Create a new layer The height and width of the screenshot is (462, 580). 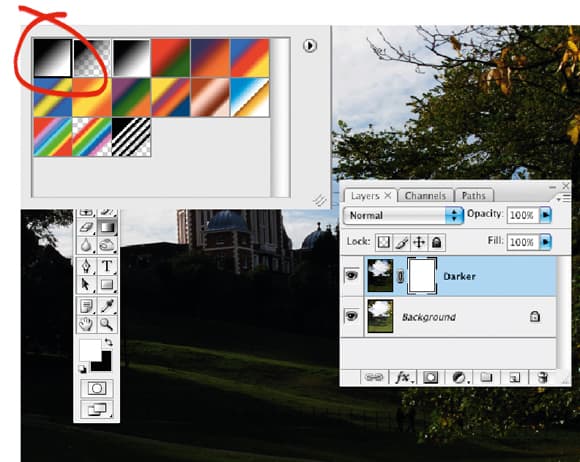pos(515,377)
